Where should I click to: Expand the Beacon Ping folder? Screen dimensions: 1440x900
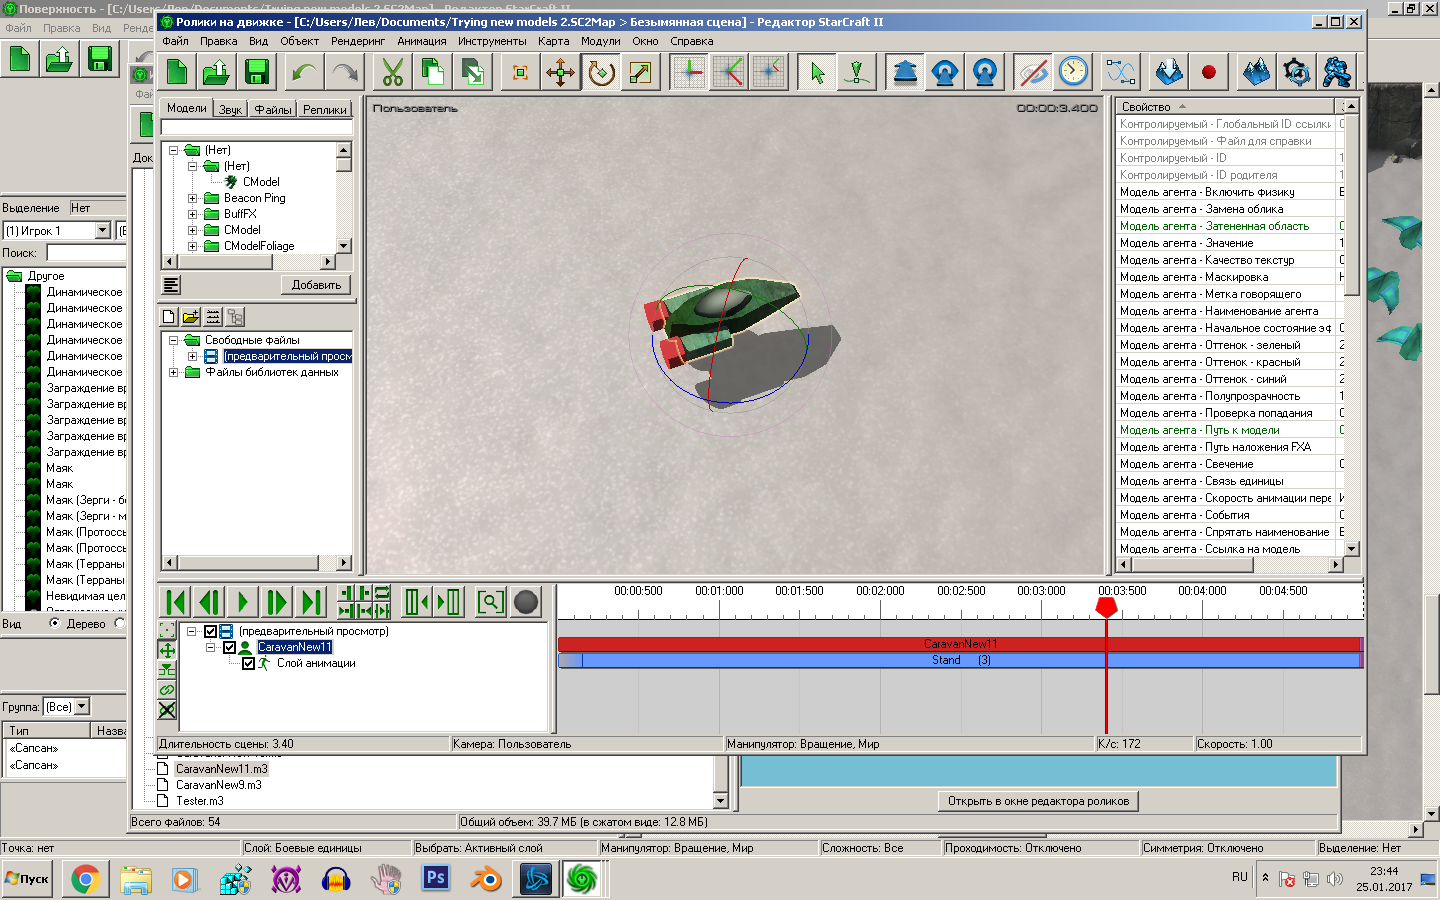(x=193, y=198)
